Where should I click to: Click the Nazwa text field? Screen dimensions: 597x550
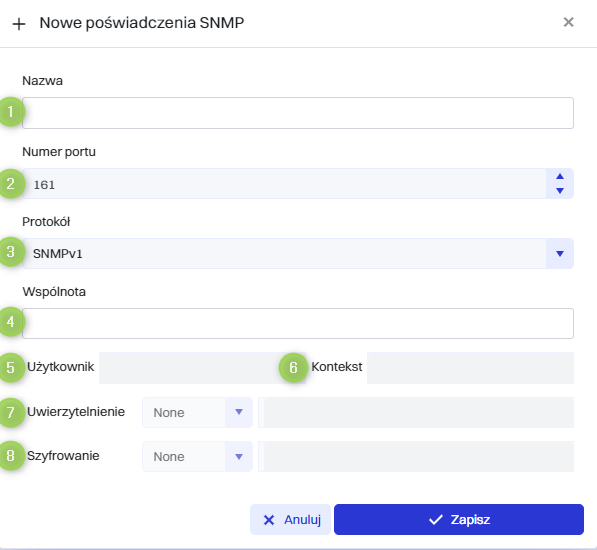(298, 113)
